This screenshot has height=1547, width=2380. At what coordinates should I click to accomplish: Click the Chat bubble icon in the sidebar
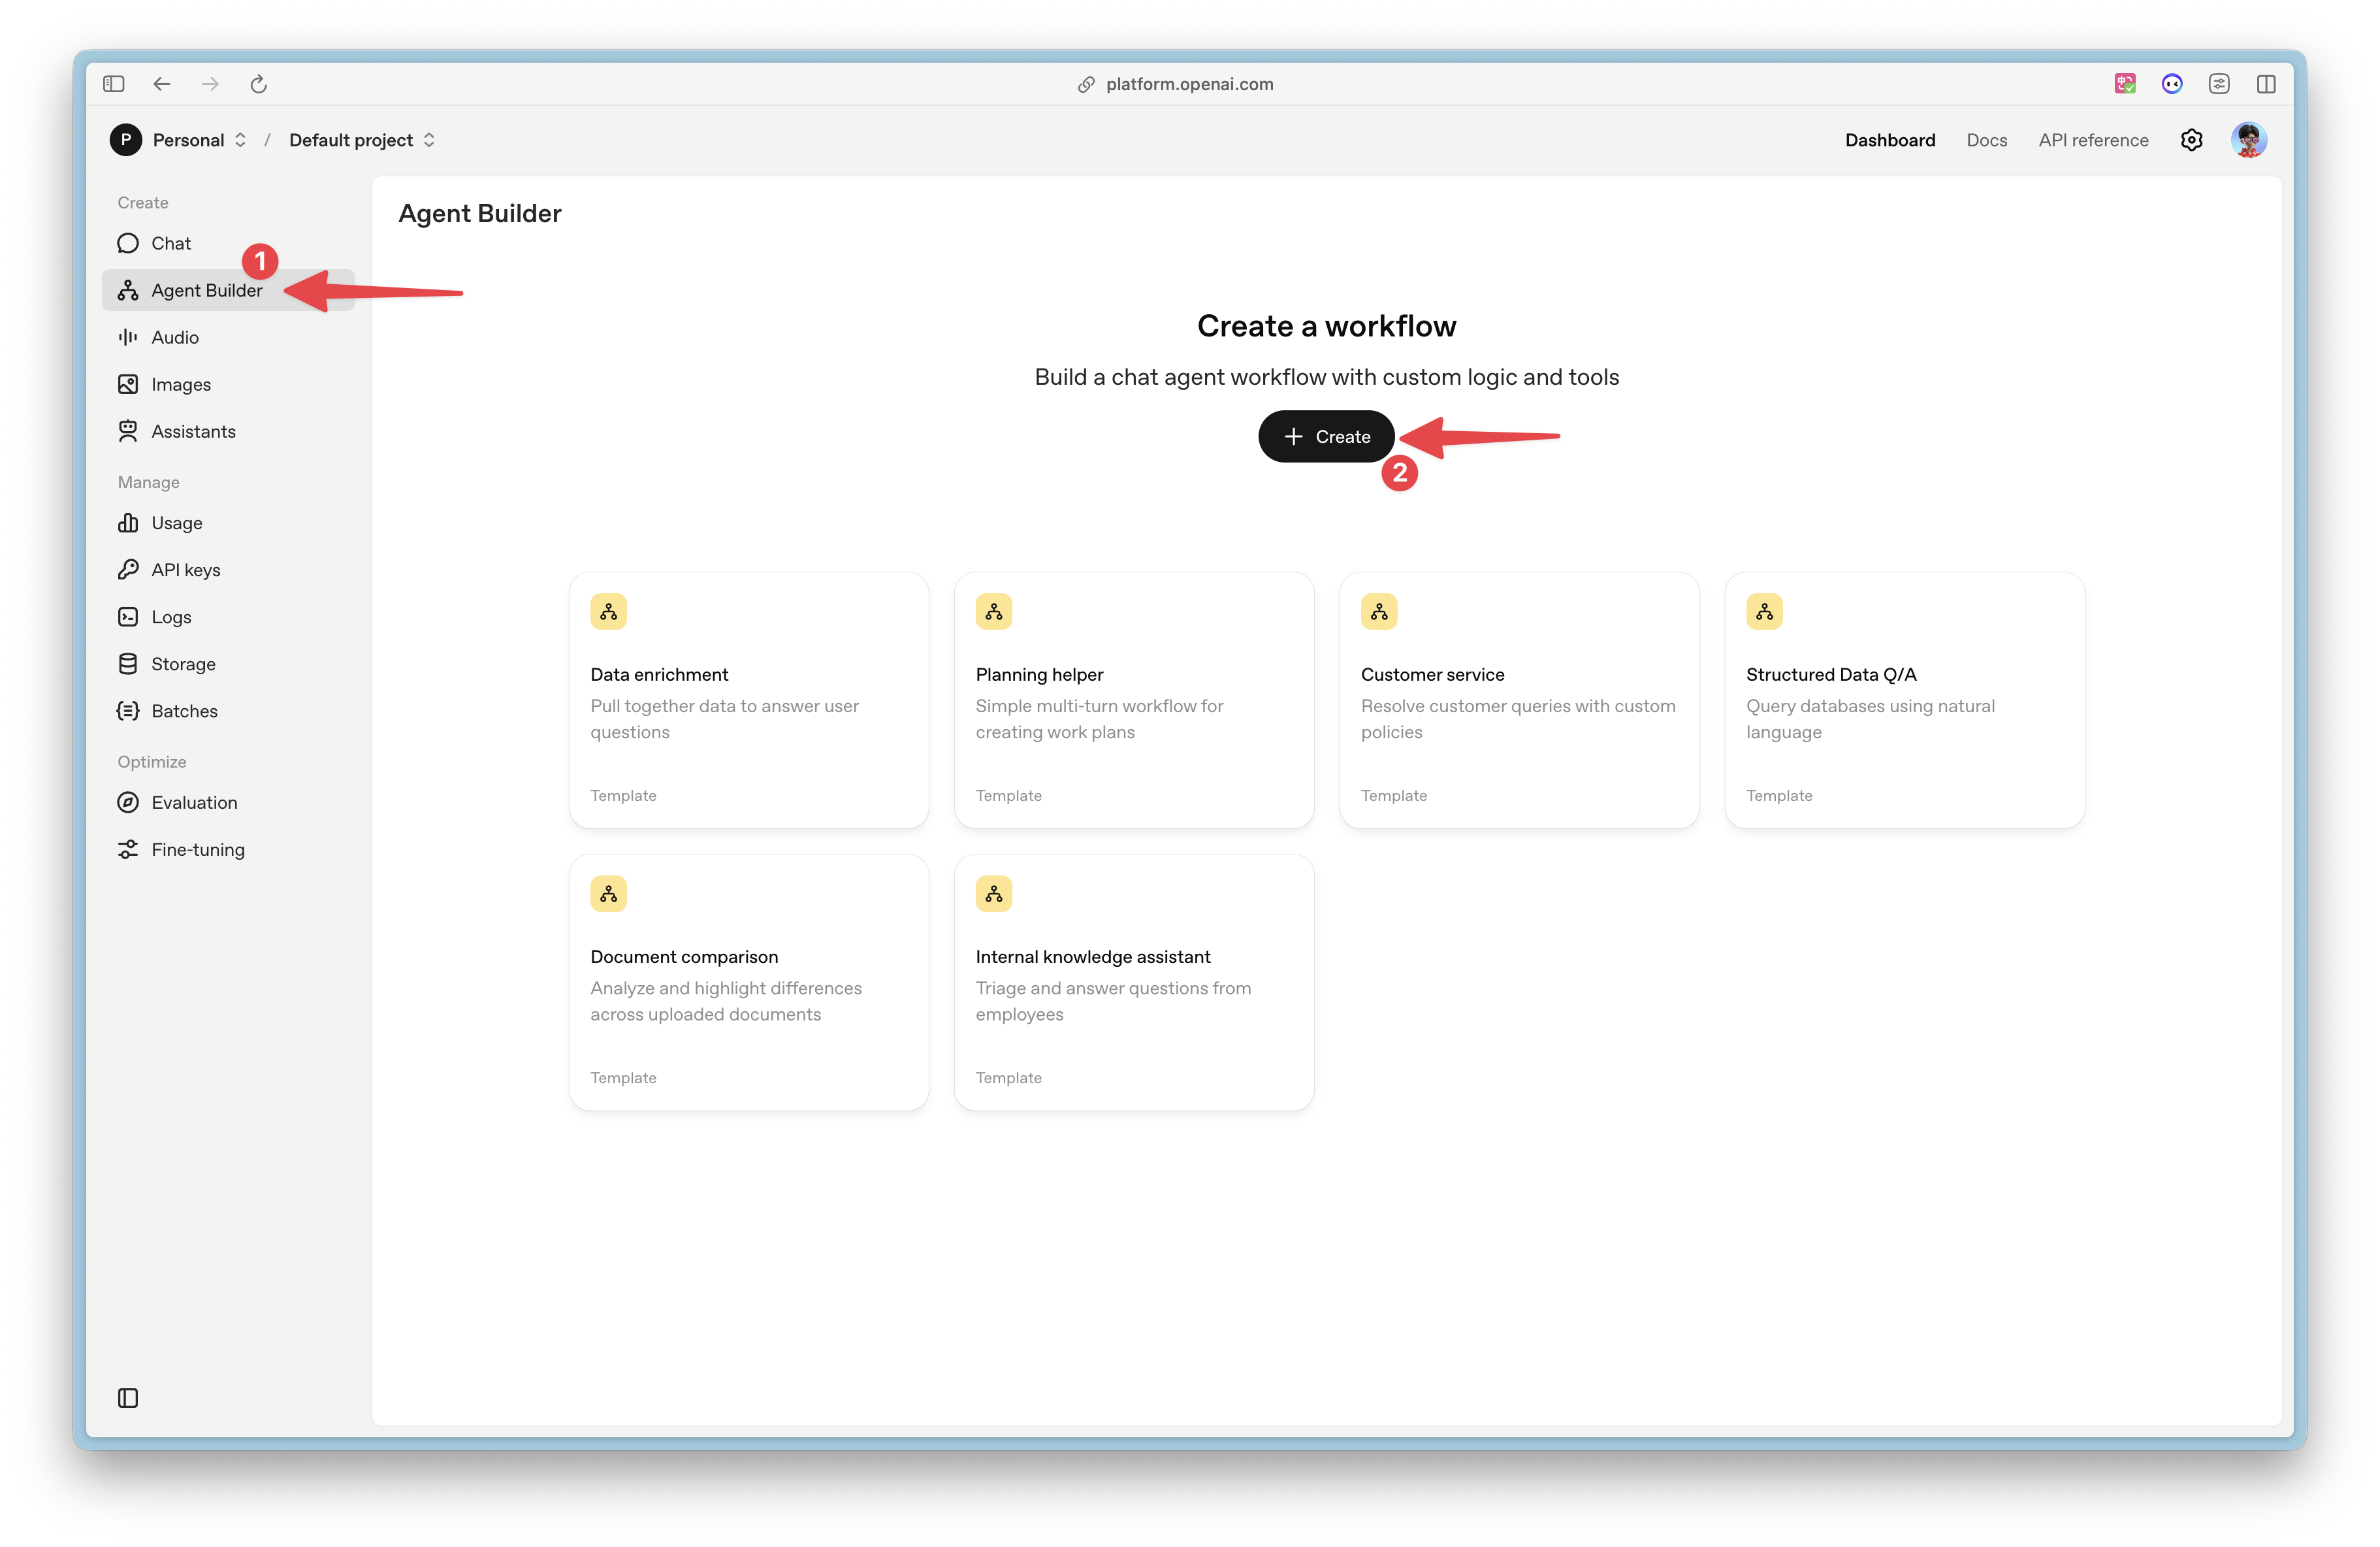pyautogui.click(x=128, y=243)
